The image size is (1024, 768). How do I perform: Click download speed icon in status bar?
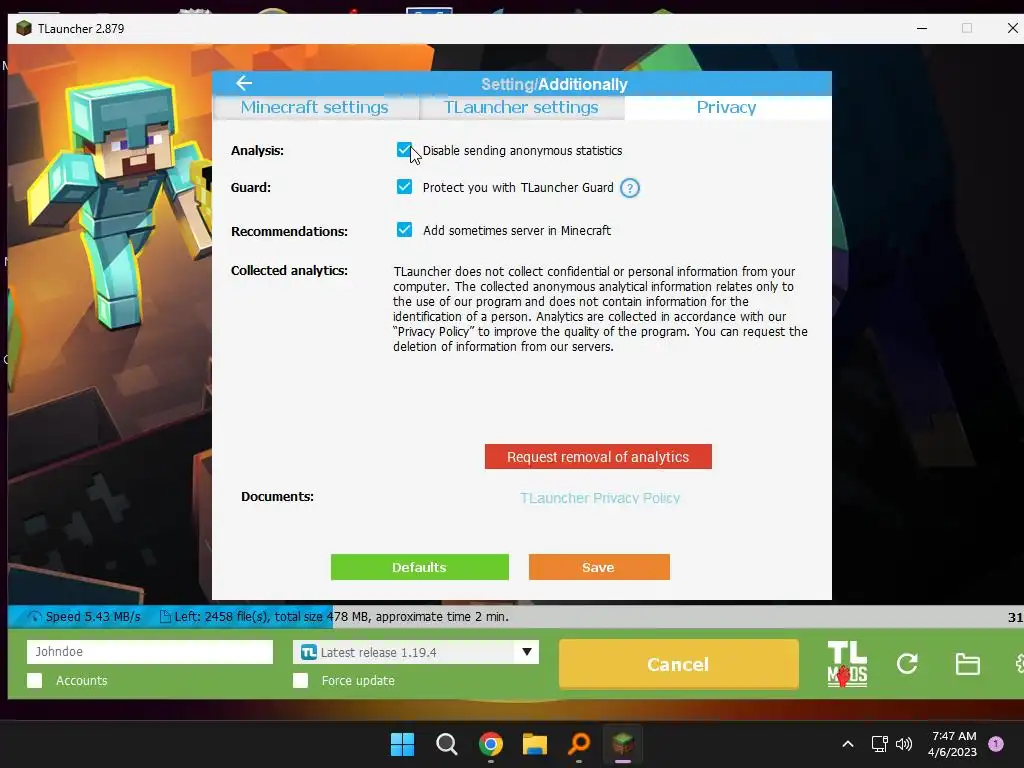coord(35,616)
